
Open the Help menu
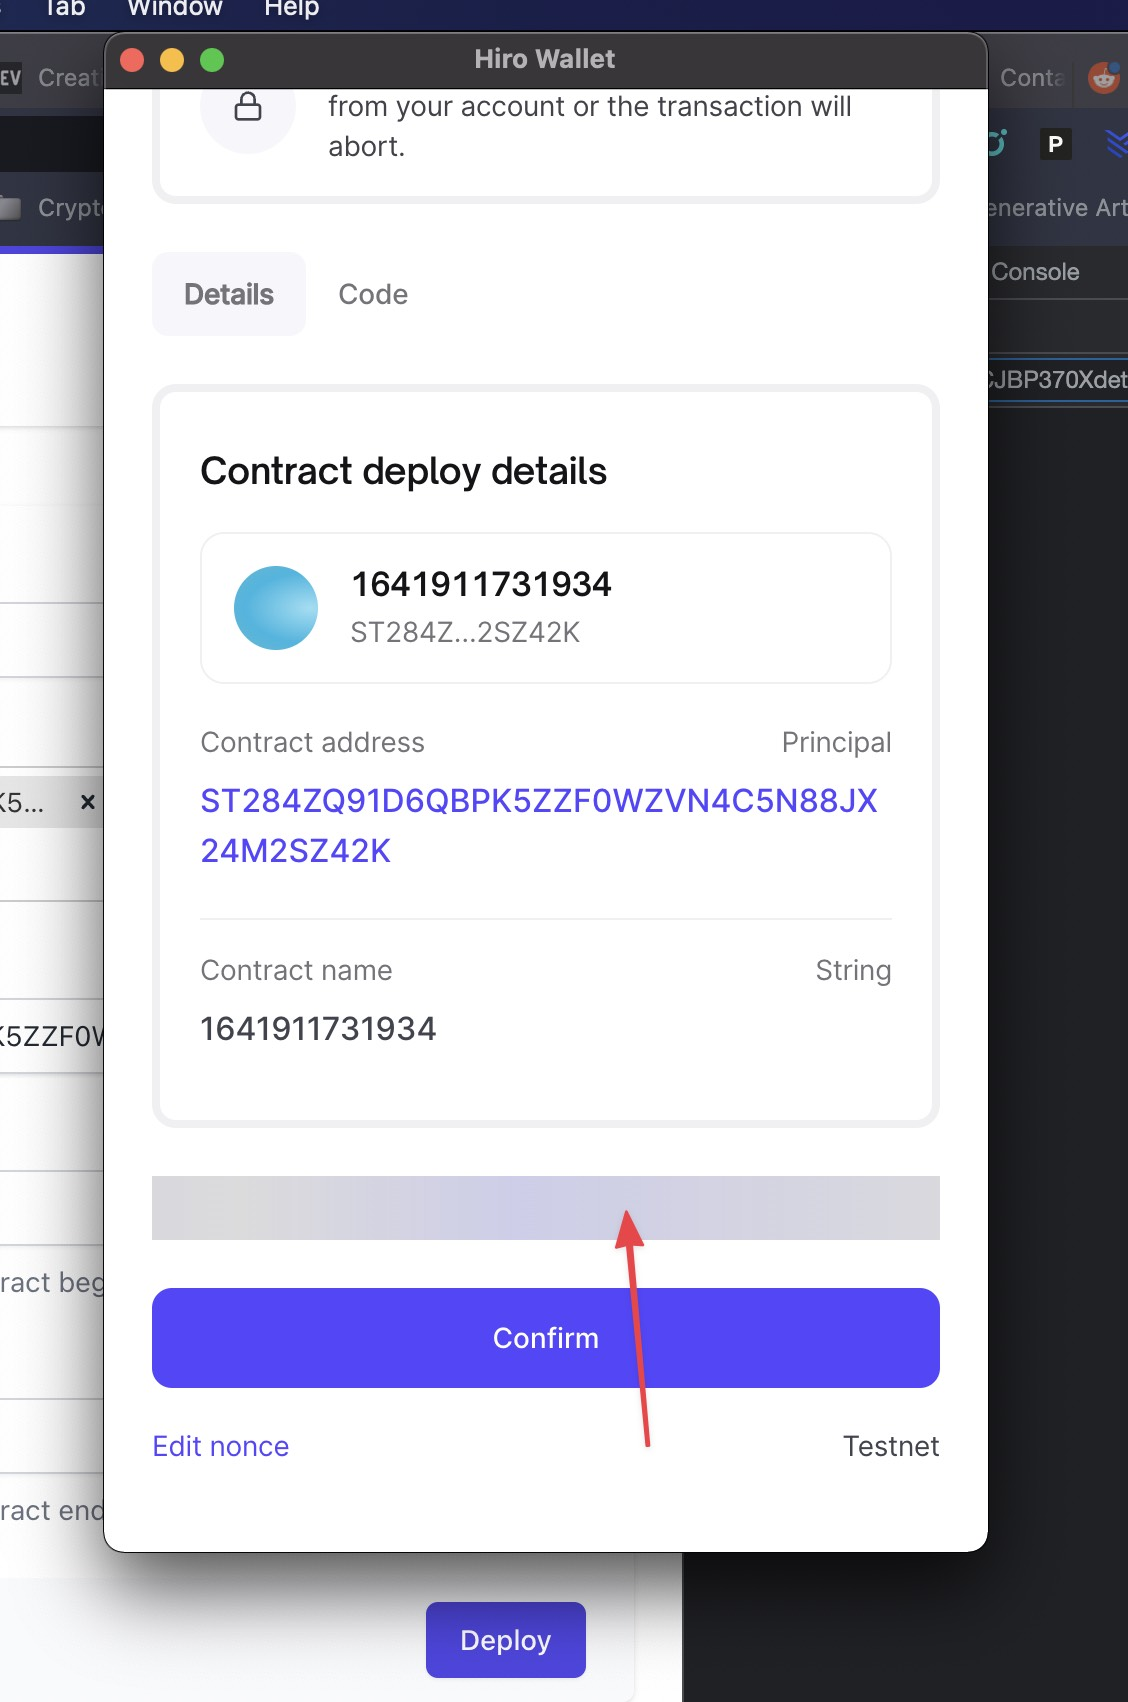point(290,8)
